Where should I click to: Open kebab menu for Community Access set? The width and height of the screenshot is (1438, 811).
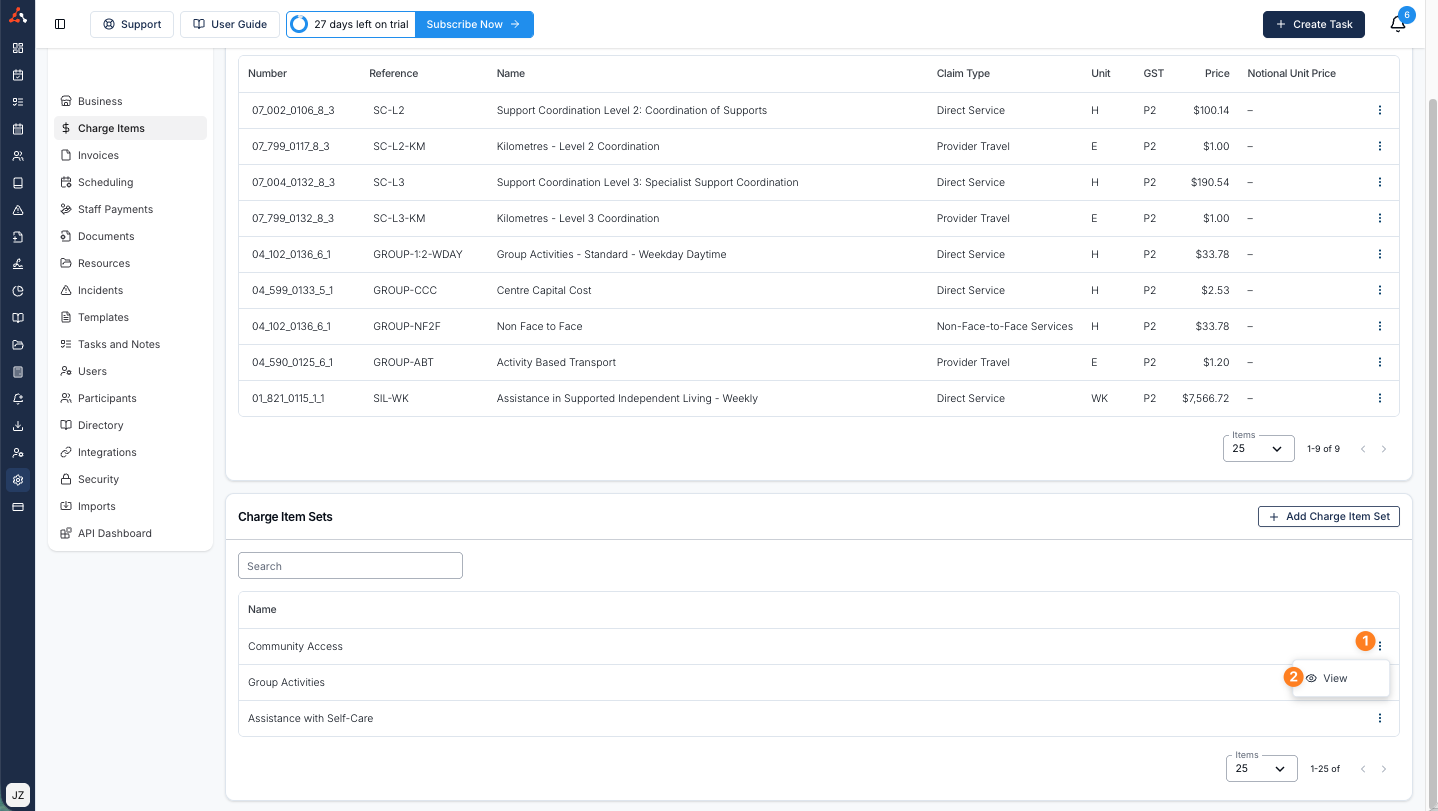click(1380, 646)
